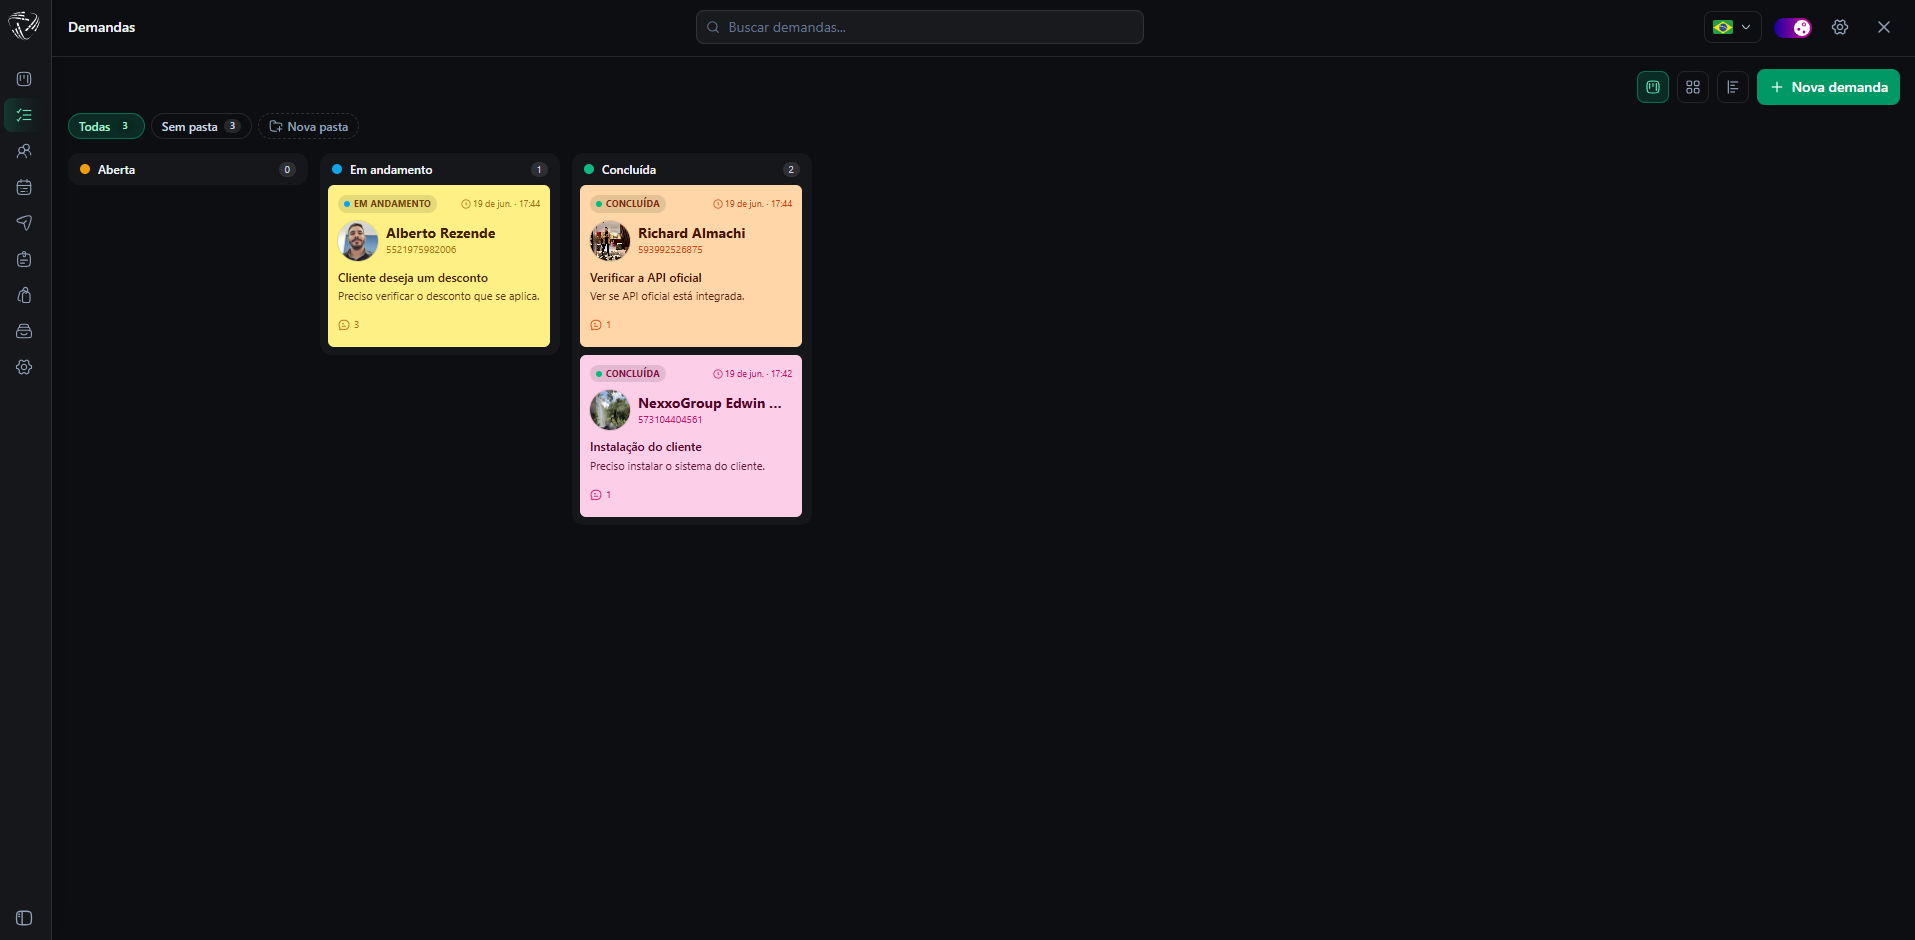Click title 'Instalação do cliente'
1915x940 pixels.
coord(646,447)
